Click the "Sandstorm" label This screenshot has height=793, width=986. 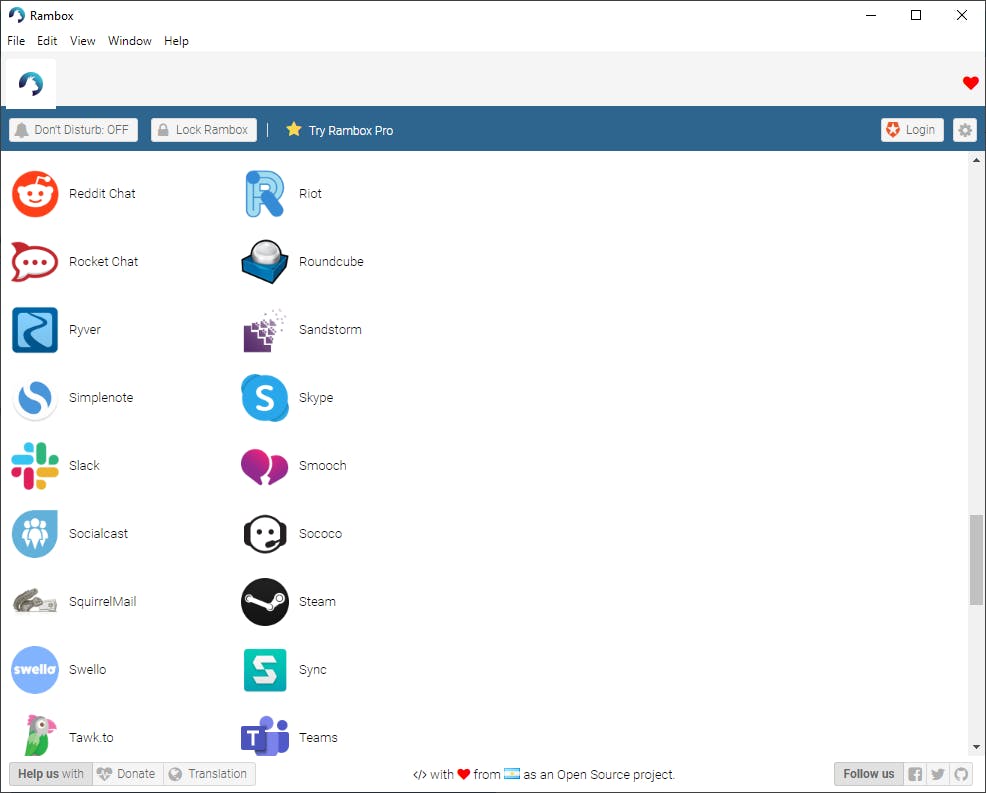click(x=330, y=330)
